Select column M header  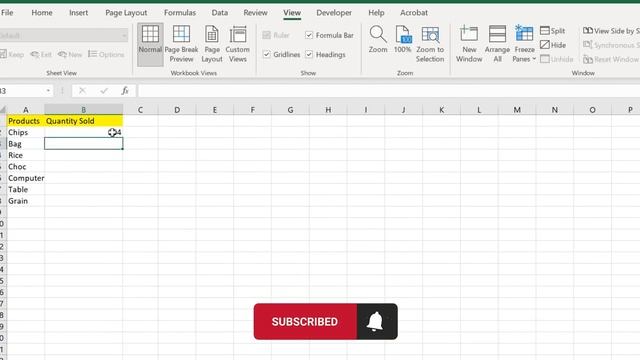point(517,109)
